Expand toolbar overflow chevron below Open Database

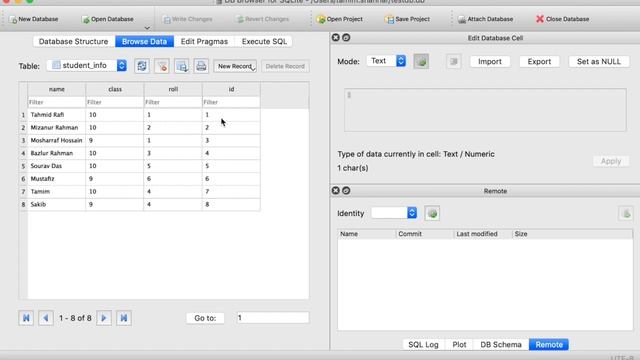point(147,28)
